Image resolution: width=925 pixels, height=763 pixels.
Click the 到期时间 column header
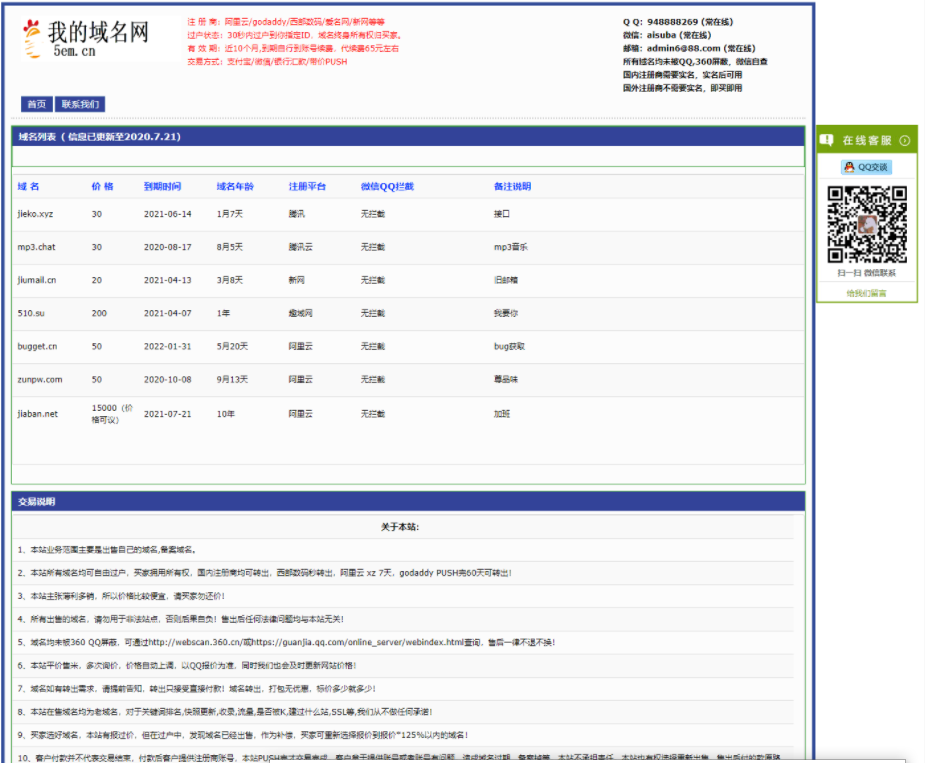pyautogui.click(x=162, y=187)
